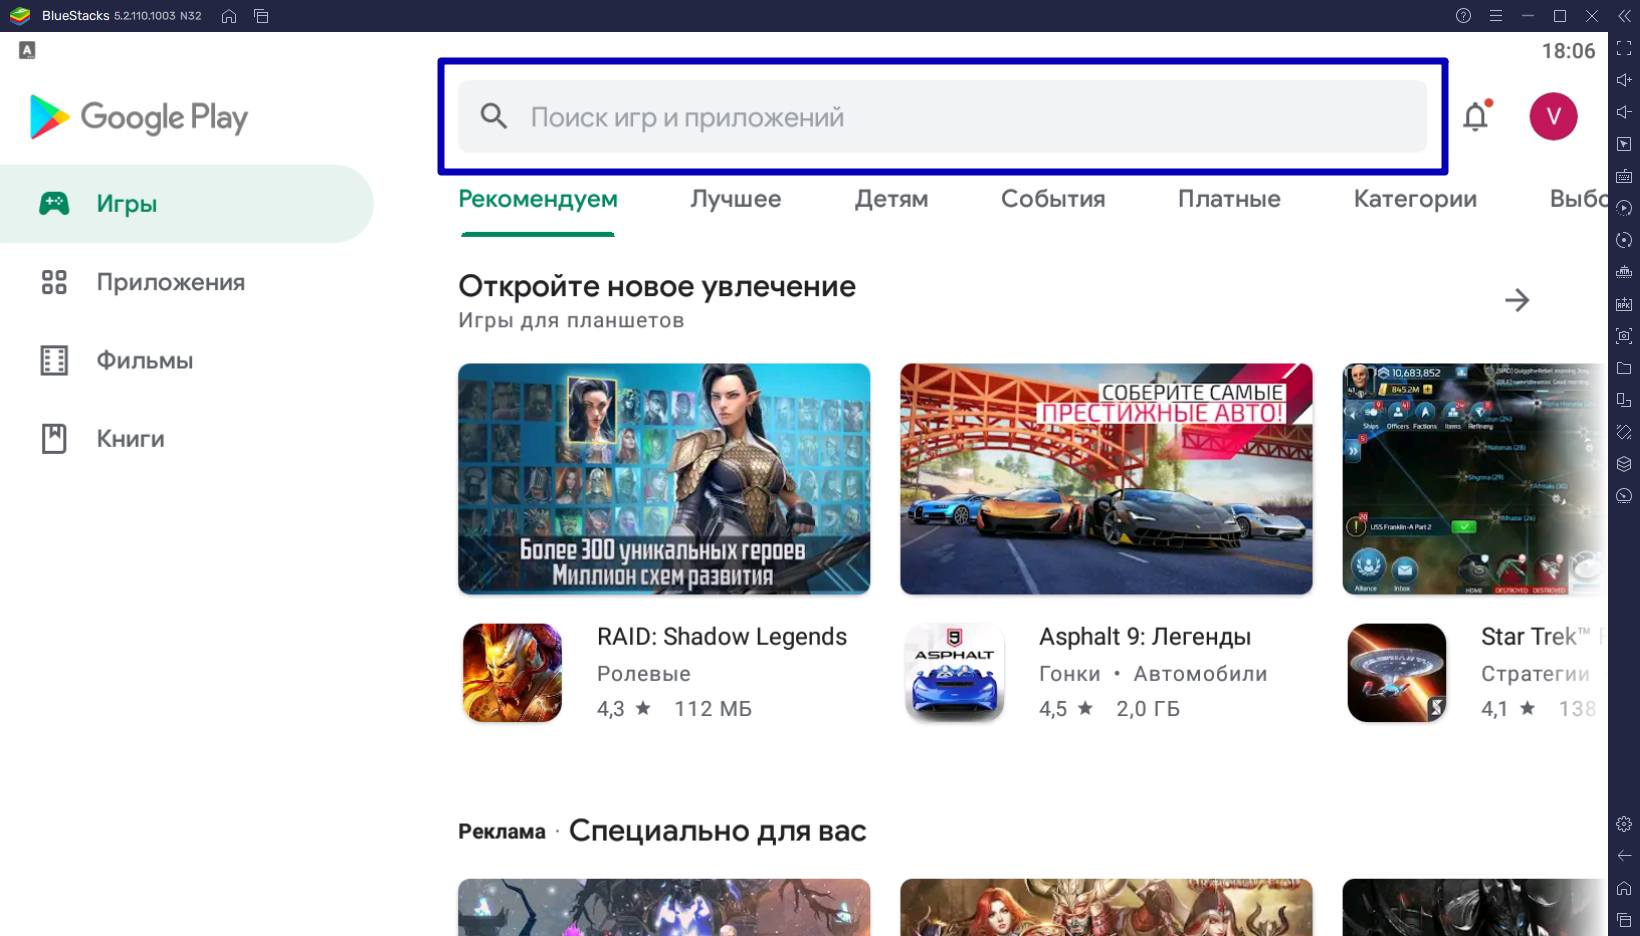Click the Star Trek app icon

click(x=1397, y=672)
